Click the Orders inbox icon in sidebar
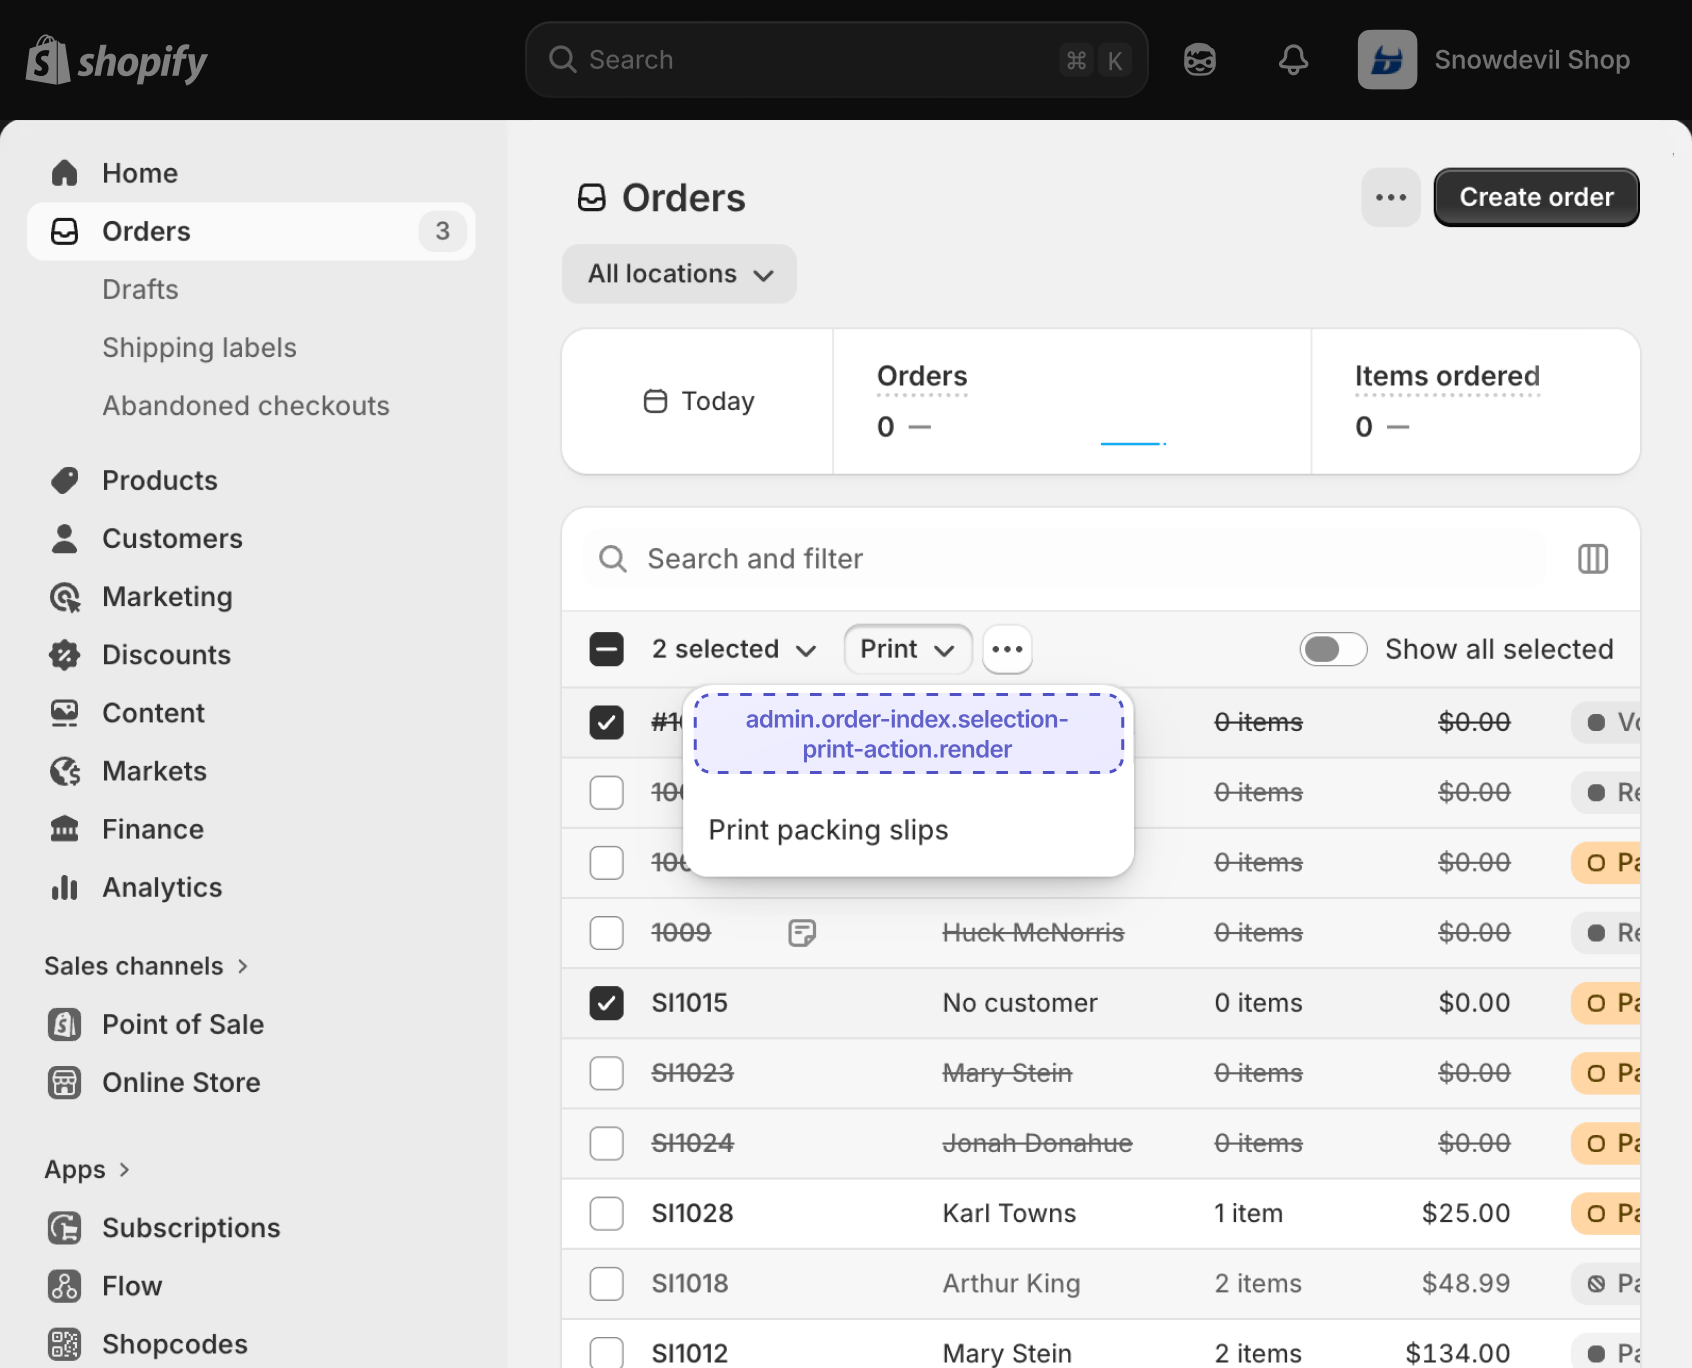The image size is (1692, 1368). coord(65,231)
